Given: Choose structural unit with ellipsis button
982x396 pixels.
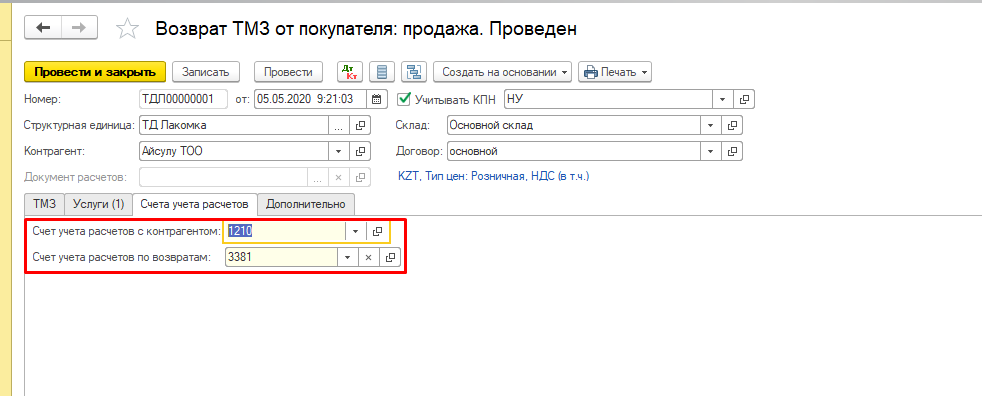Looking at the screenshot, I should [339, 125].
